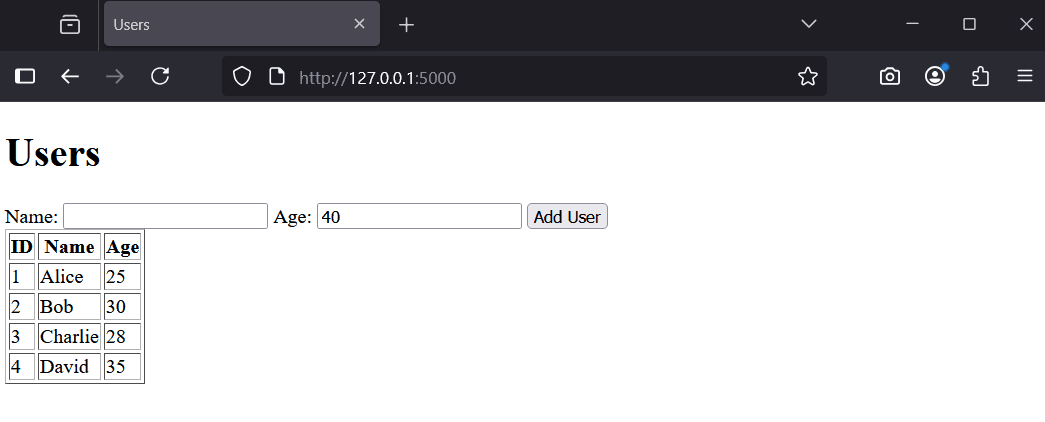Open the hamburger application menu
1045x422 pixels.
tap(1025, 76)
